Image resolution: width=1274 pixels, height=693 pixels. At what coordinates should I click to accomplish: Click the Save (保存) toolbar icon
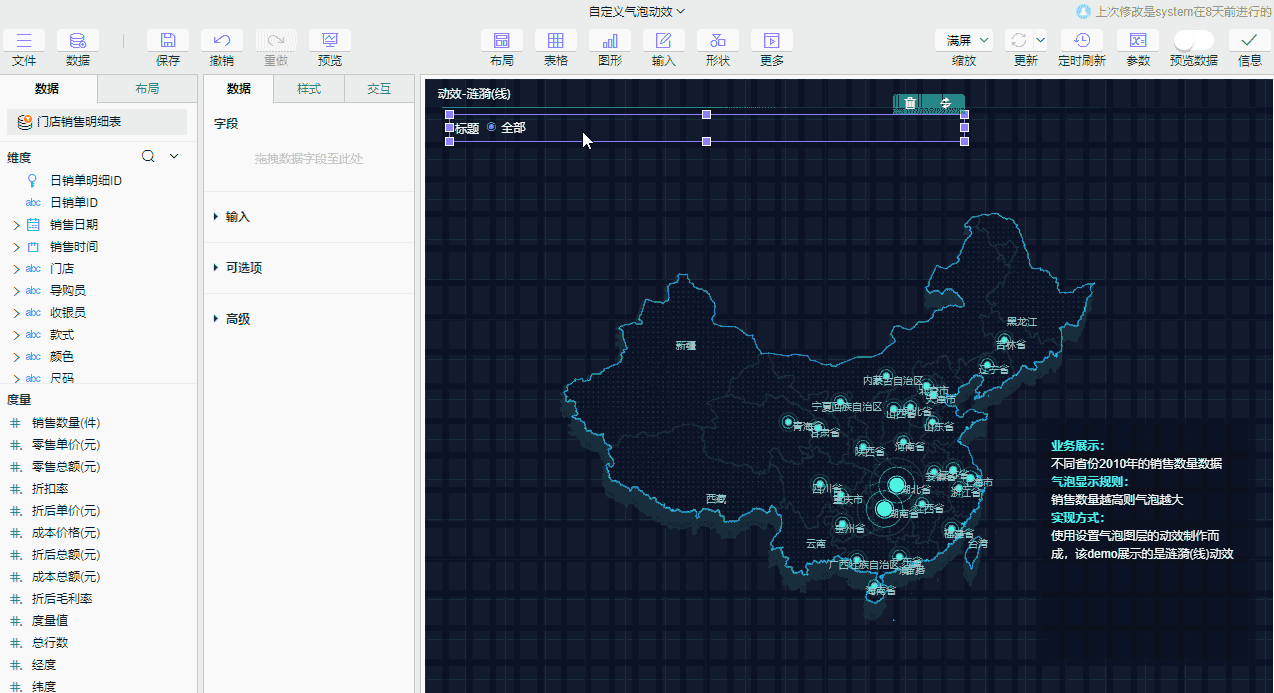(168, 41)
